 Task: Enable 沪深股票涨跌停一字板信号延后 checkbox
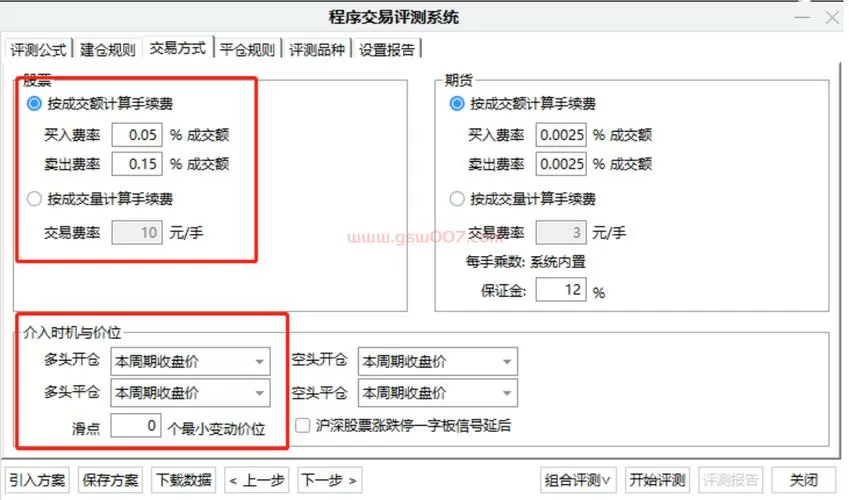pos(303,425)
